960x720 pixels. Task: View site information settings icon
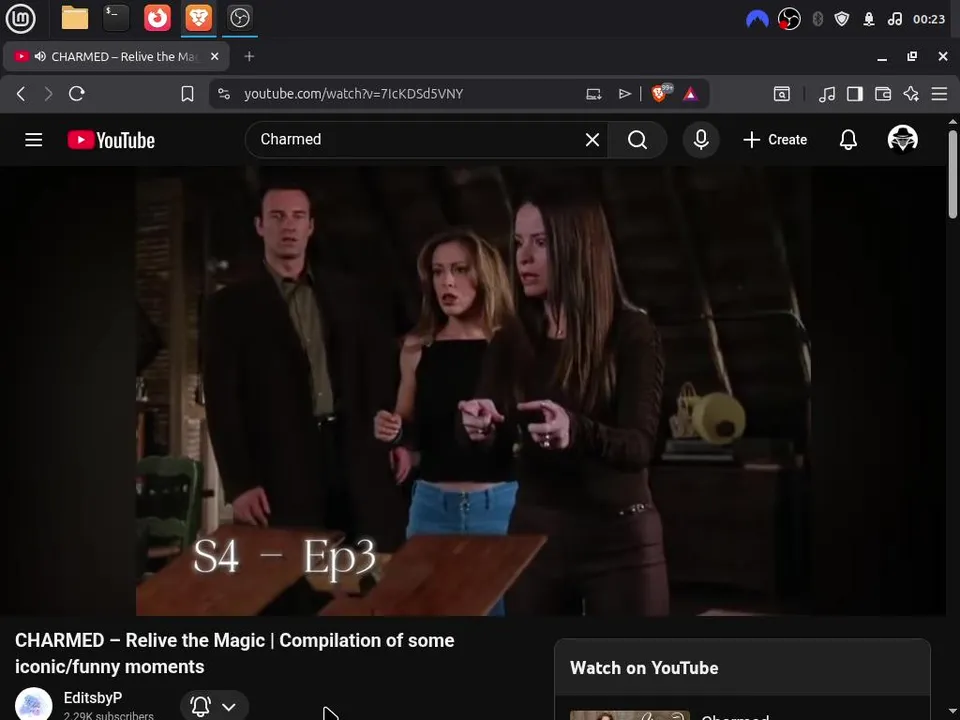point(224,94)
